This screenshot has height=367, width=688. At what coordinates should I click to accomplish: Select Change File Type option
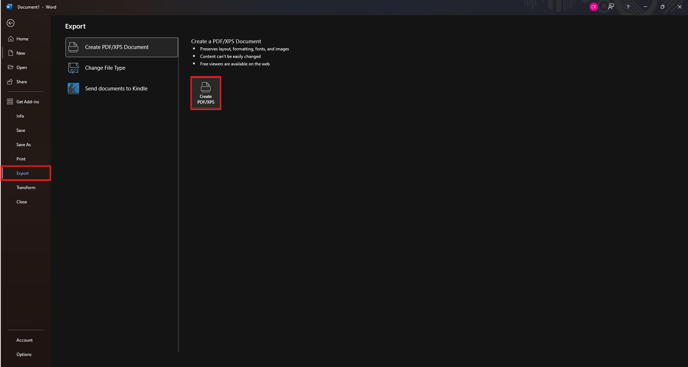point(122,68)
